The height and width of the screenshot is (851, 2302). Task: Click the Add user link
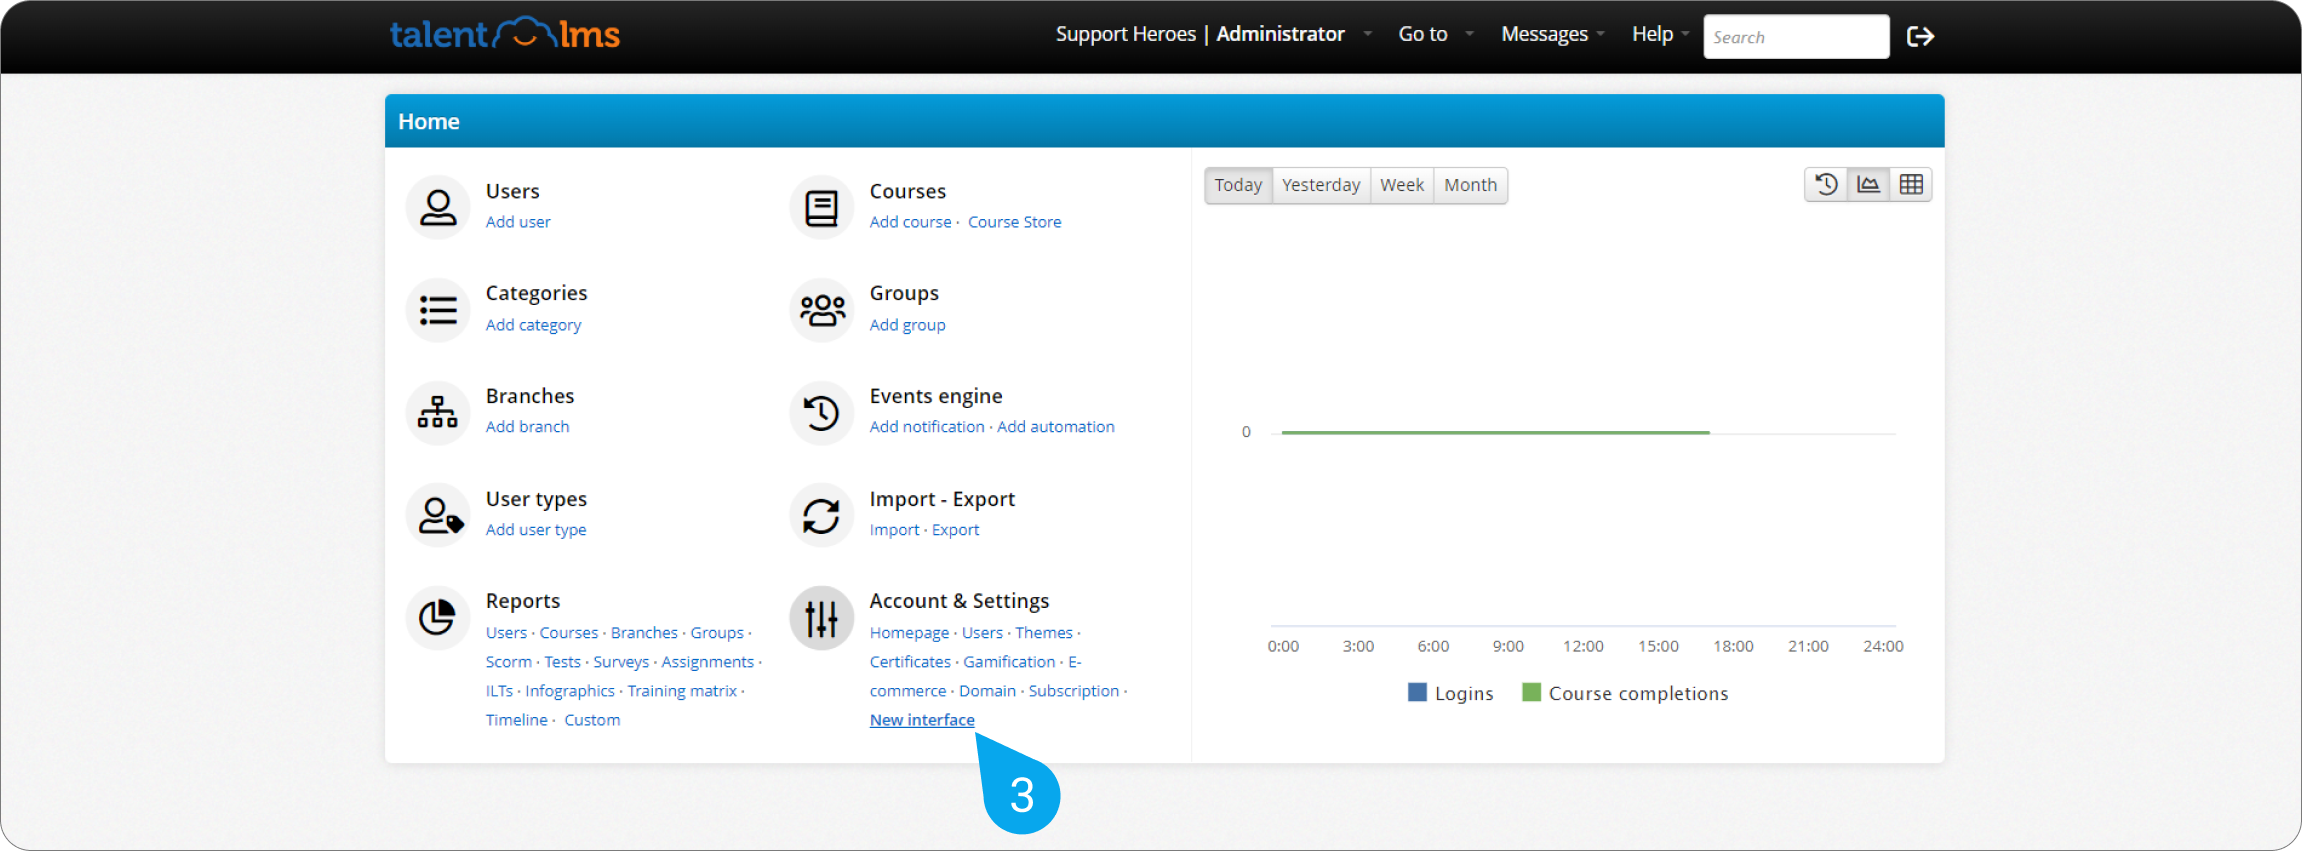pos(518,222)
